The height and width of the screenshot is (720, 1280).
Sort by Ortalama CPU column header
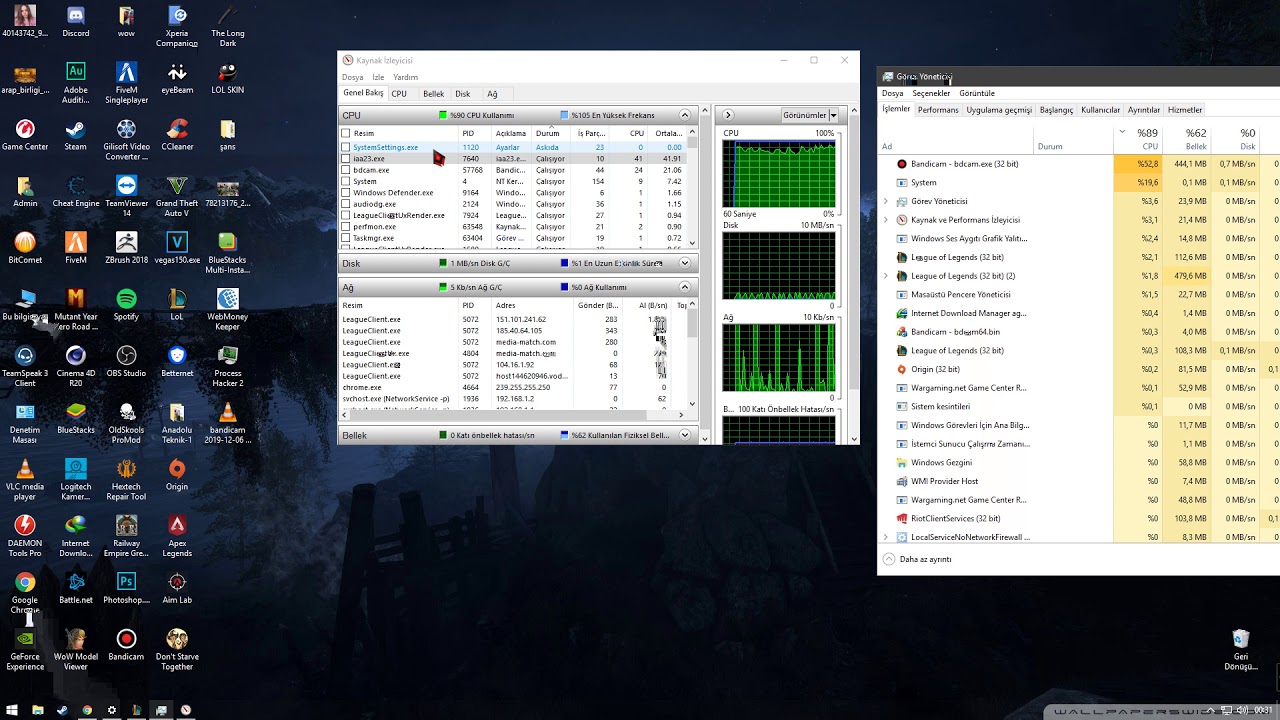click(668, 133)
